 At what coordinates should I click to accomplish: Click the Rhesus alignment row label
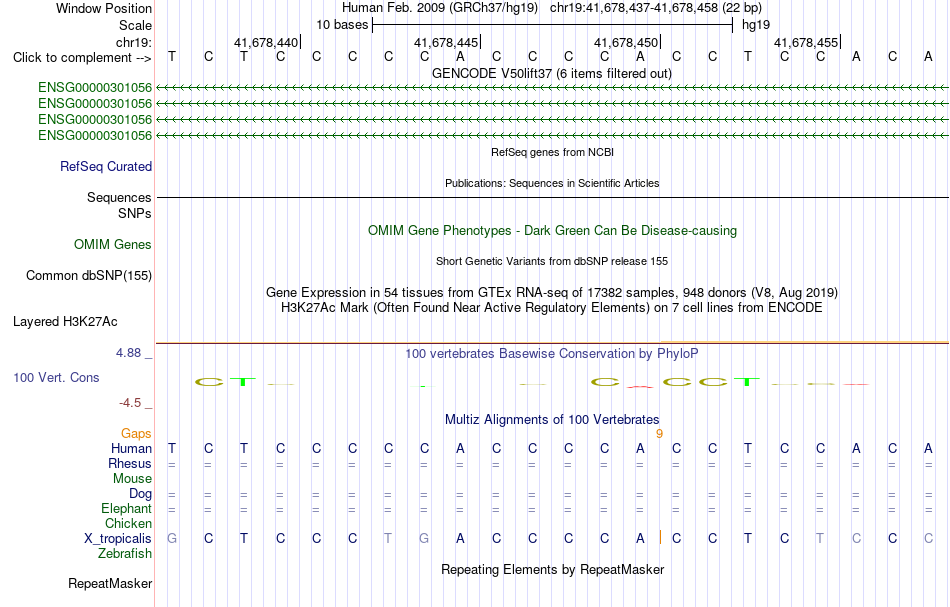point(130,463)
